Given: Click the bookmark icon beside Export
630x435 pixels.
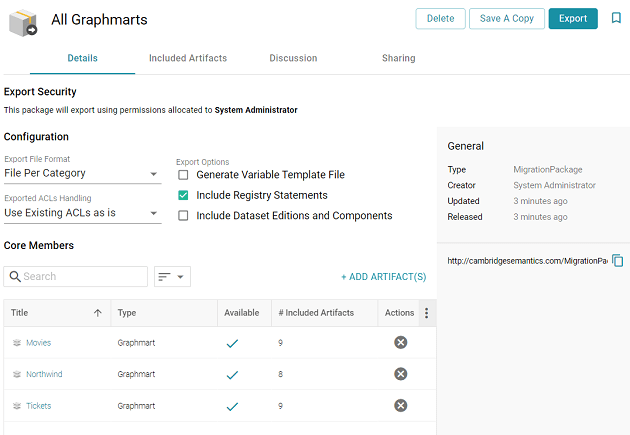Looking at the screenshot, I should point(616,18).
